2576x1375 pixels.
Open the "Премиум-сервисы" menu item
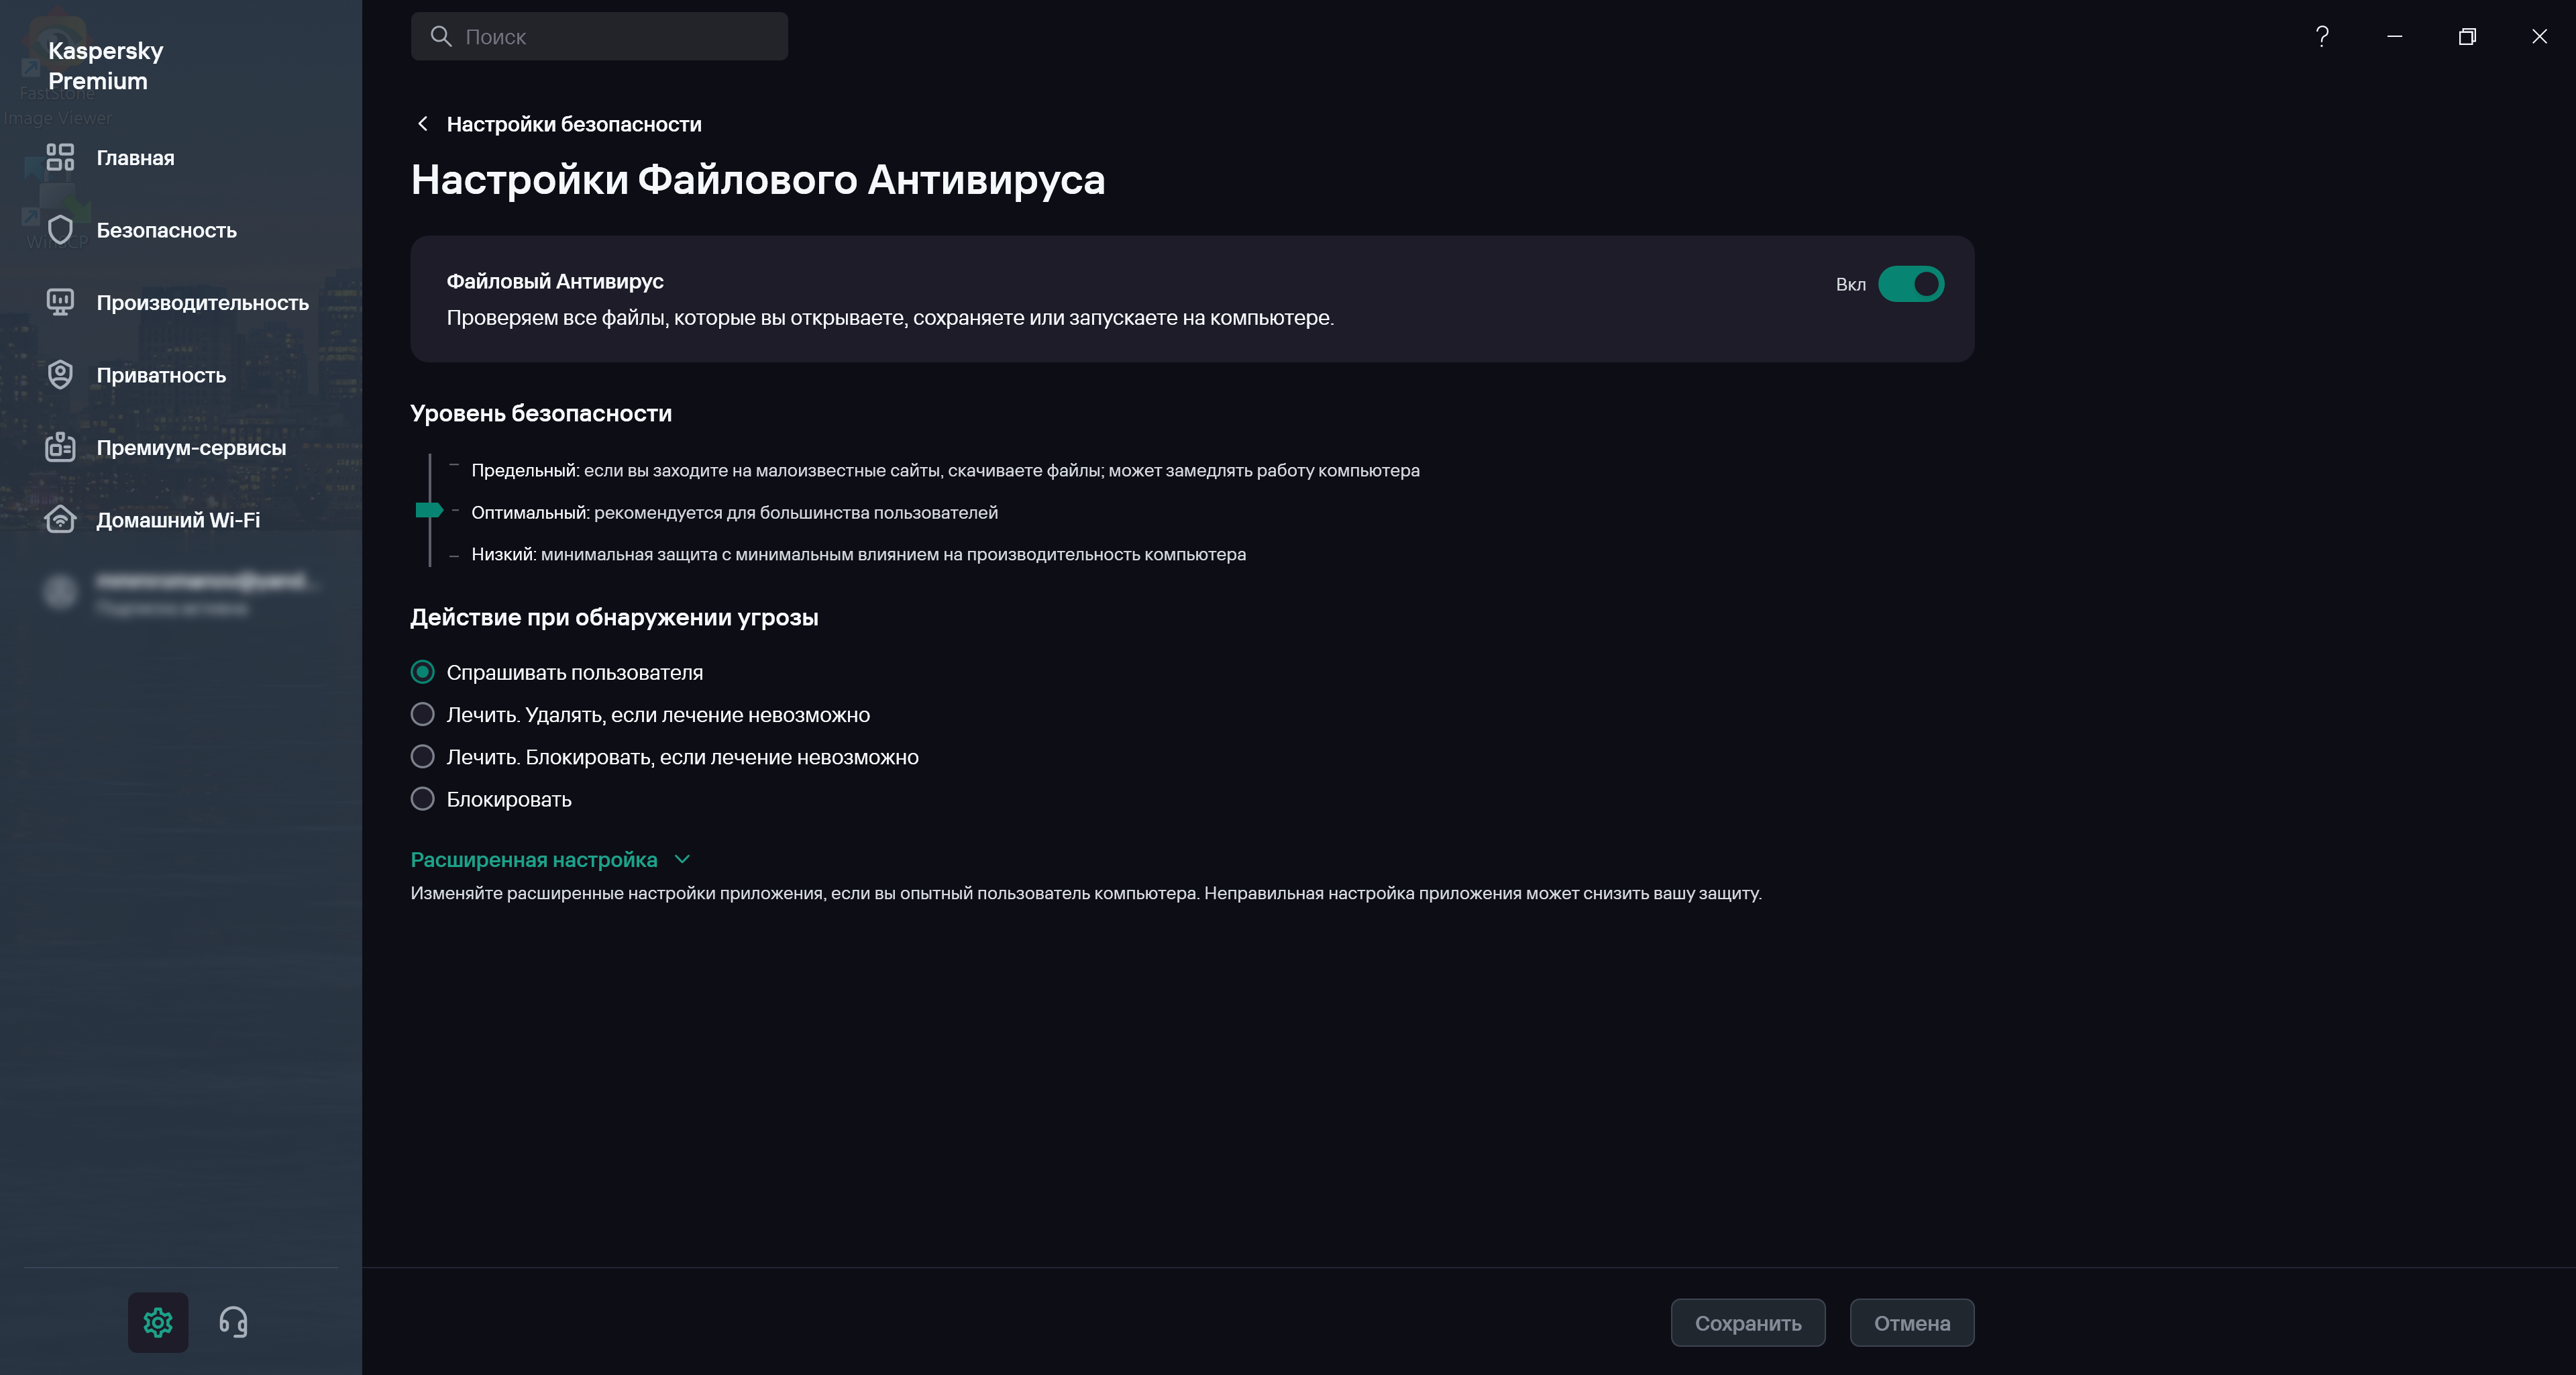tap(190, 448)
